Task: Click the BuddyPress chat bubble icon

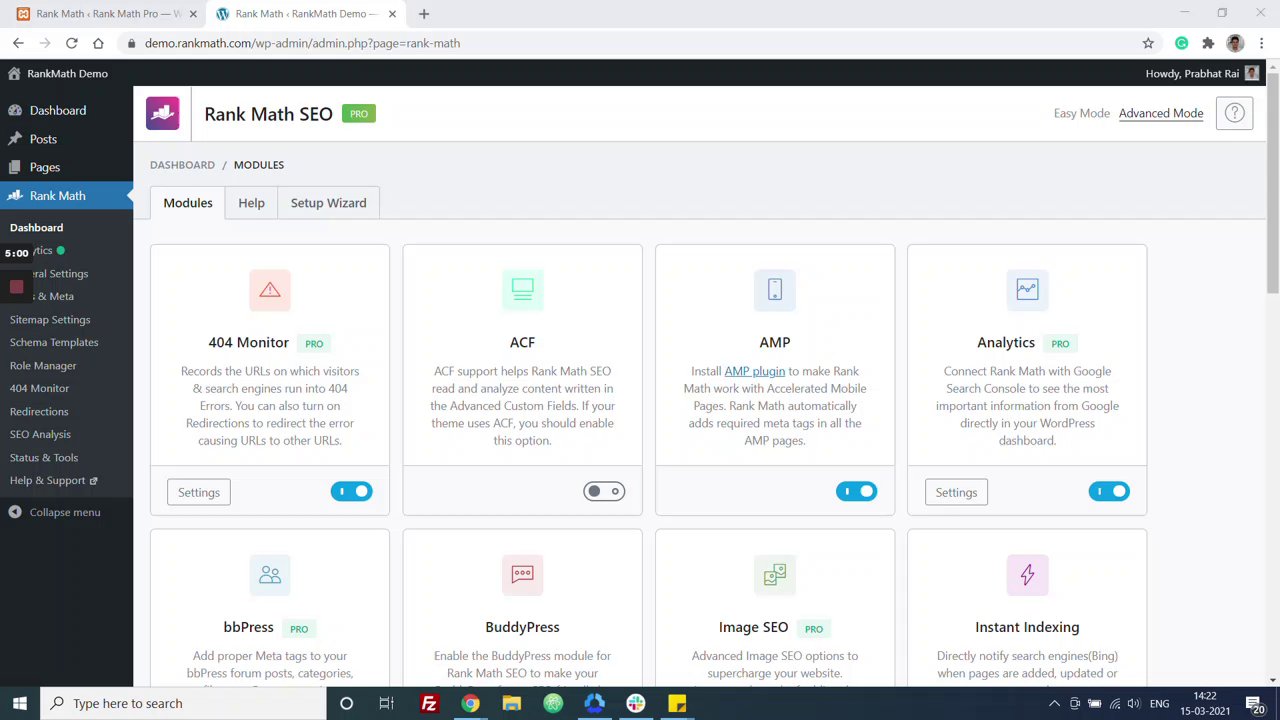Action: (x=522, y=574)
